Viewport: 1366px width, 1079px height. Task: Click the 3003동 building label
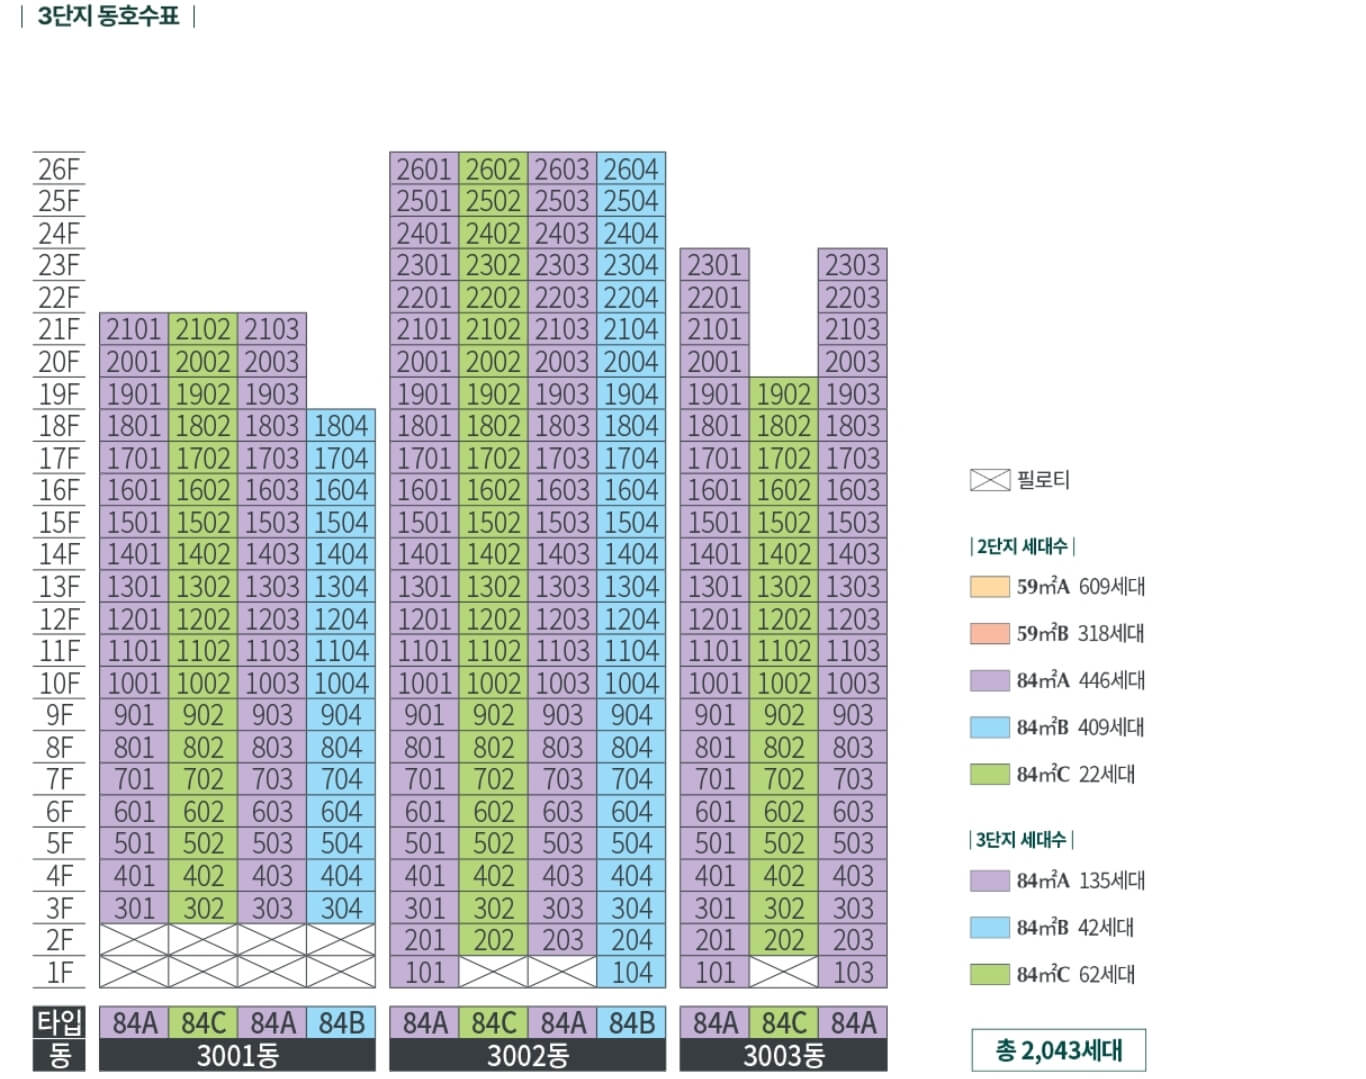pyautogui.click(x=784, y=1055)
